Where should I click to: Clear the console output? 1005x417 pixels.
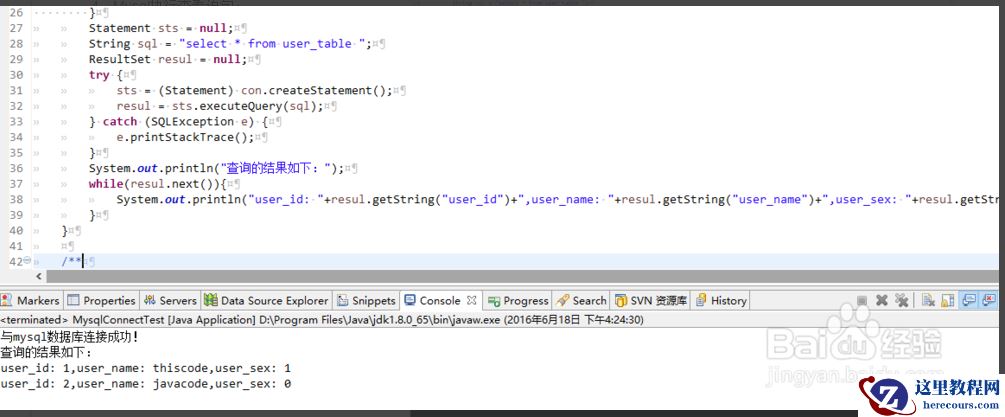[927, 300]
